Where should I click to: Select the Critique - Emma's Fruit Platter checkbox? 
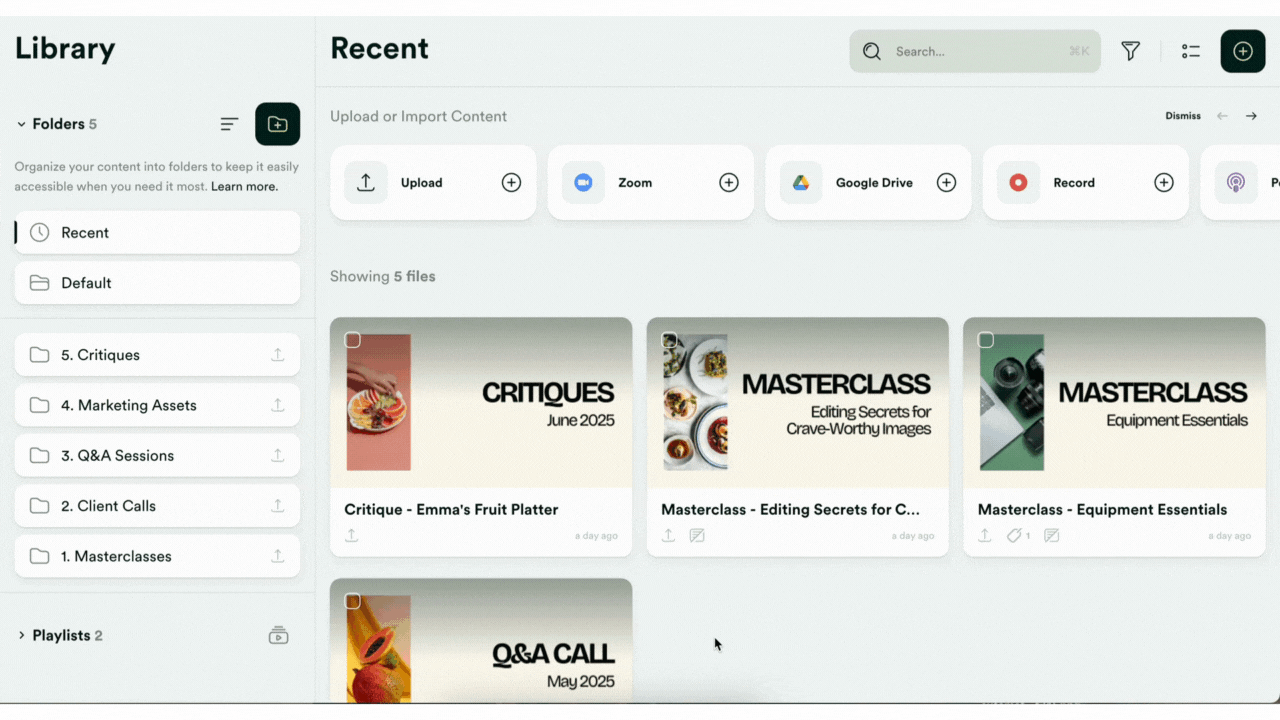[353, 340]
